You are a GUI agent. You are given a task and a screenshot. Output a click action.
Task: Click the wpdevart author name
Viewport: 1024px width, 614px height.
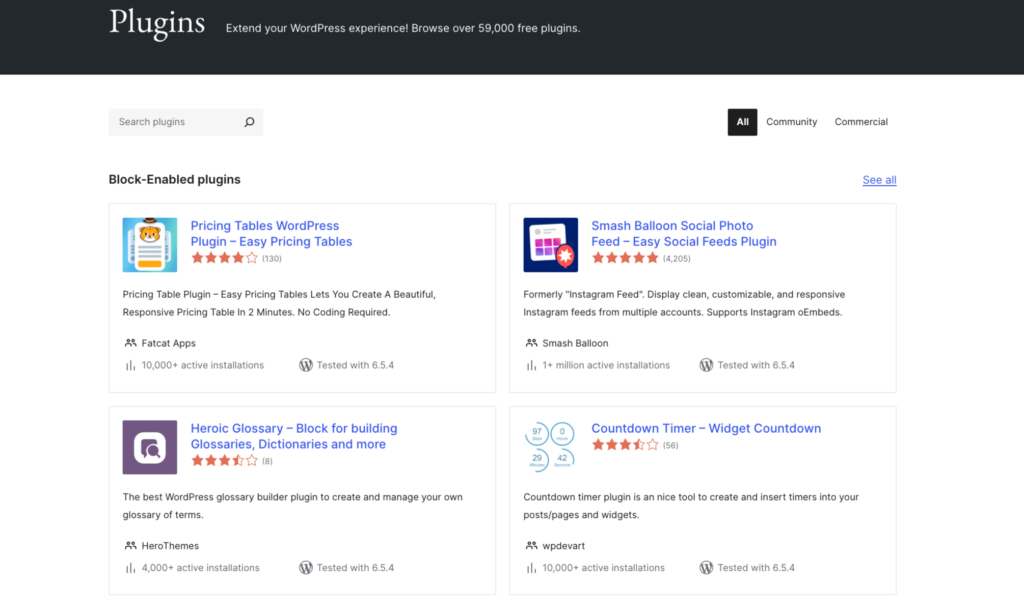click(x=565, y=546)
